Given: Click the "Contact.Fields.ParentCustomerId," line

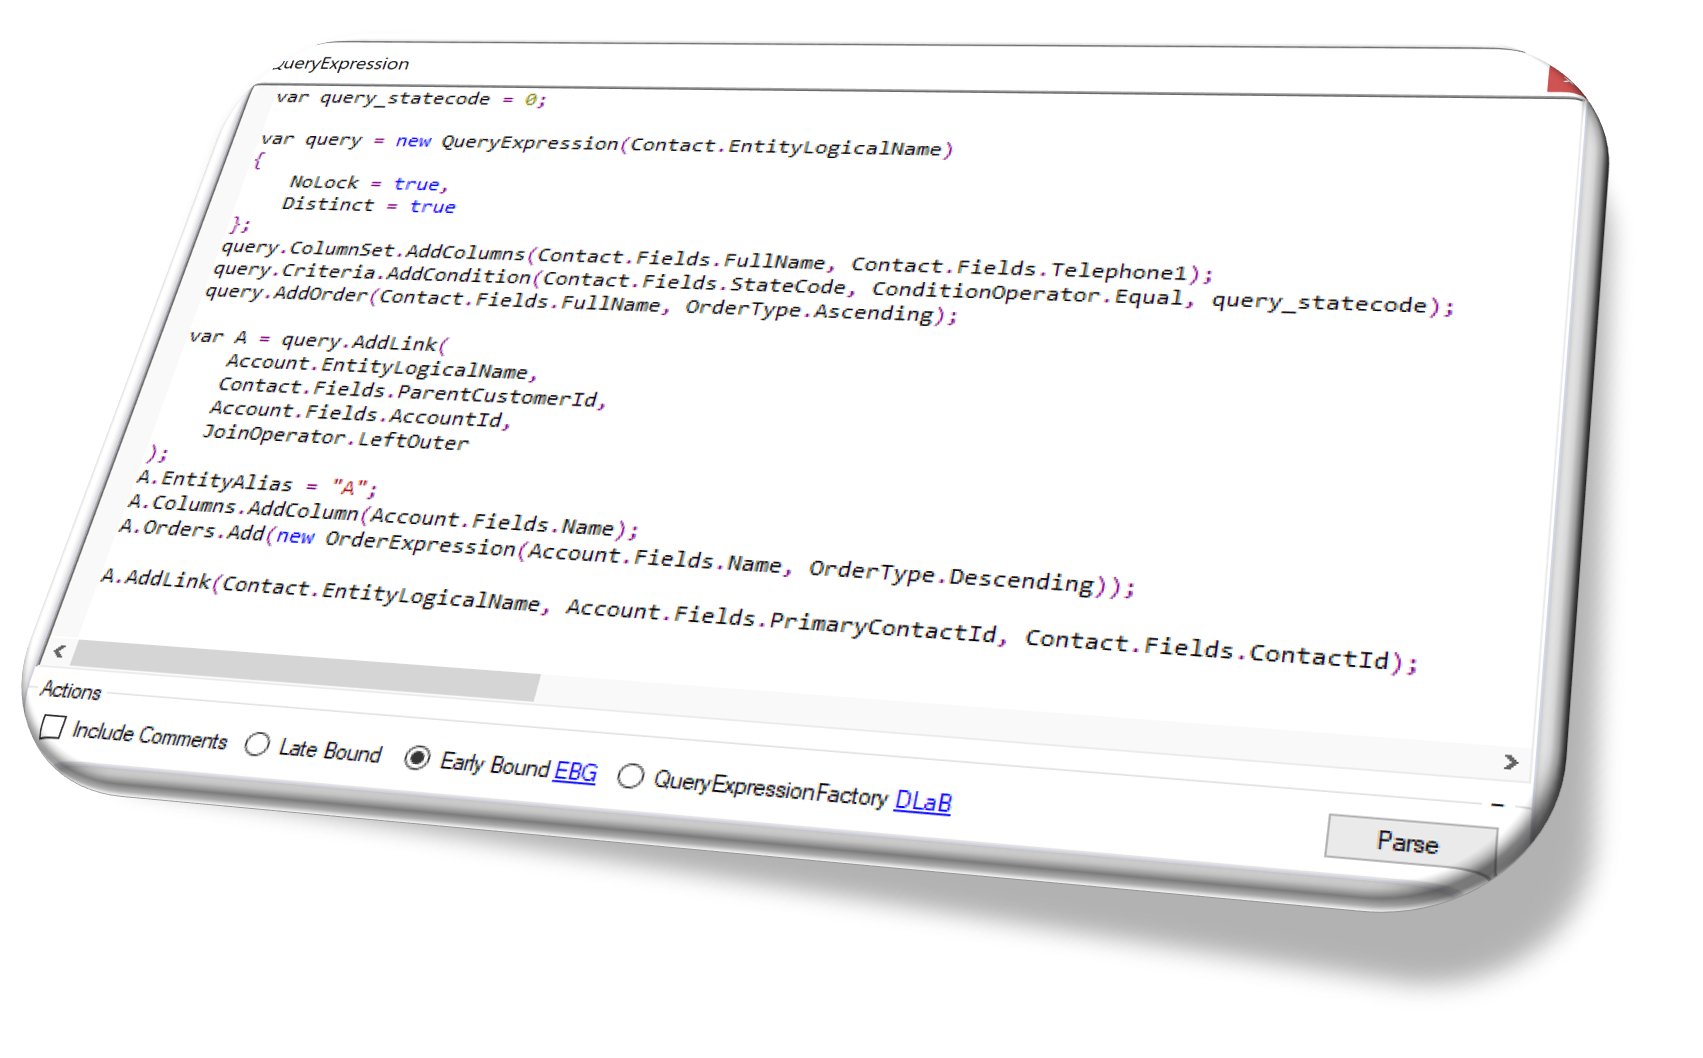Looking at the screenshot, I should [x=412, y=392].
